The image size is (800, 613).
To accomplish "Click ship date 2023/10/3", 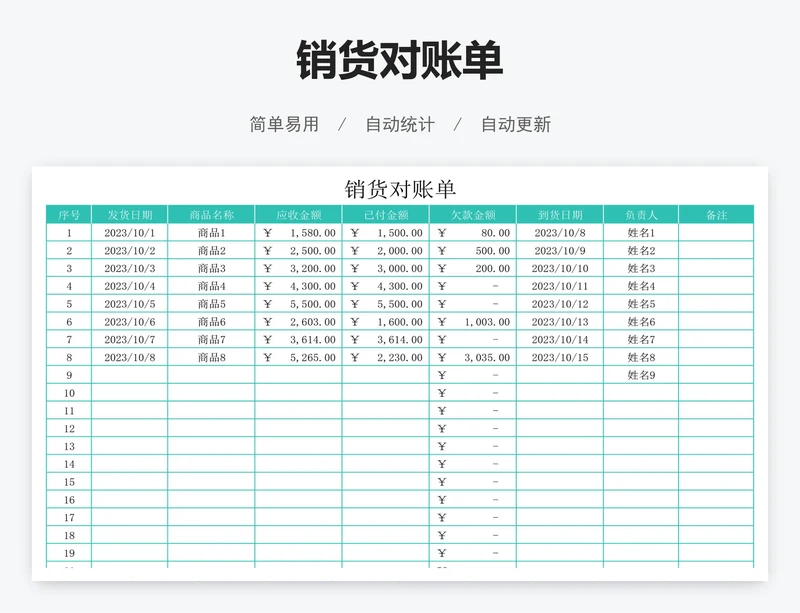I will point(130,268).
